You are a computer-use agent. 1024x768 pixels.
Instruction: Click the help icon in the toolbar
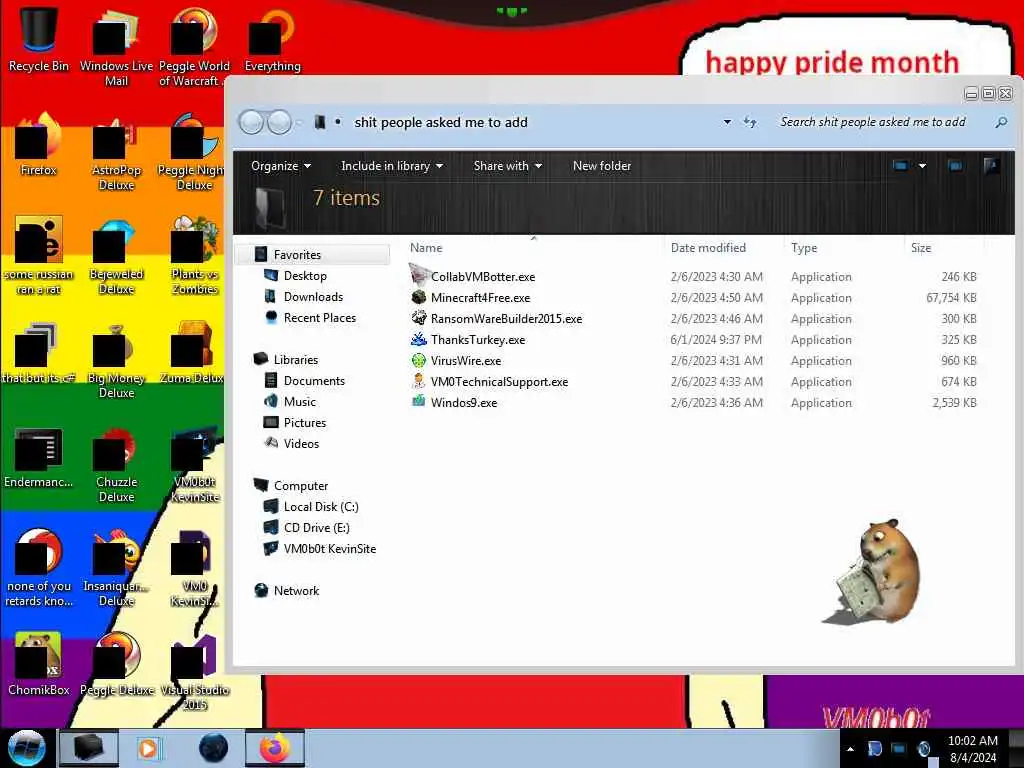[991, 166]
